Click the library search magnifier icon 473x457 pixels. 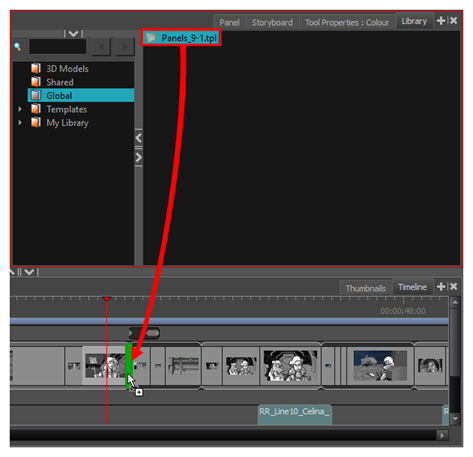point(18,47)
